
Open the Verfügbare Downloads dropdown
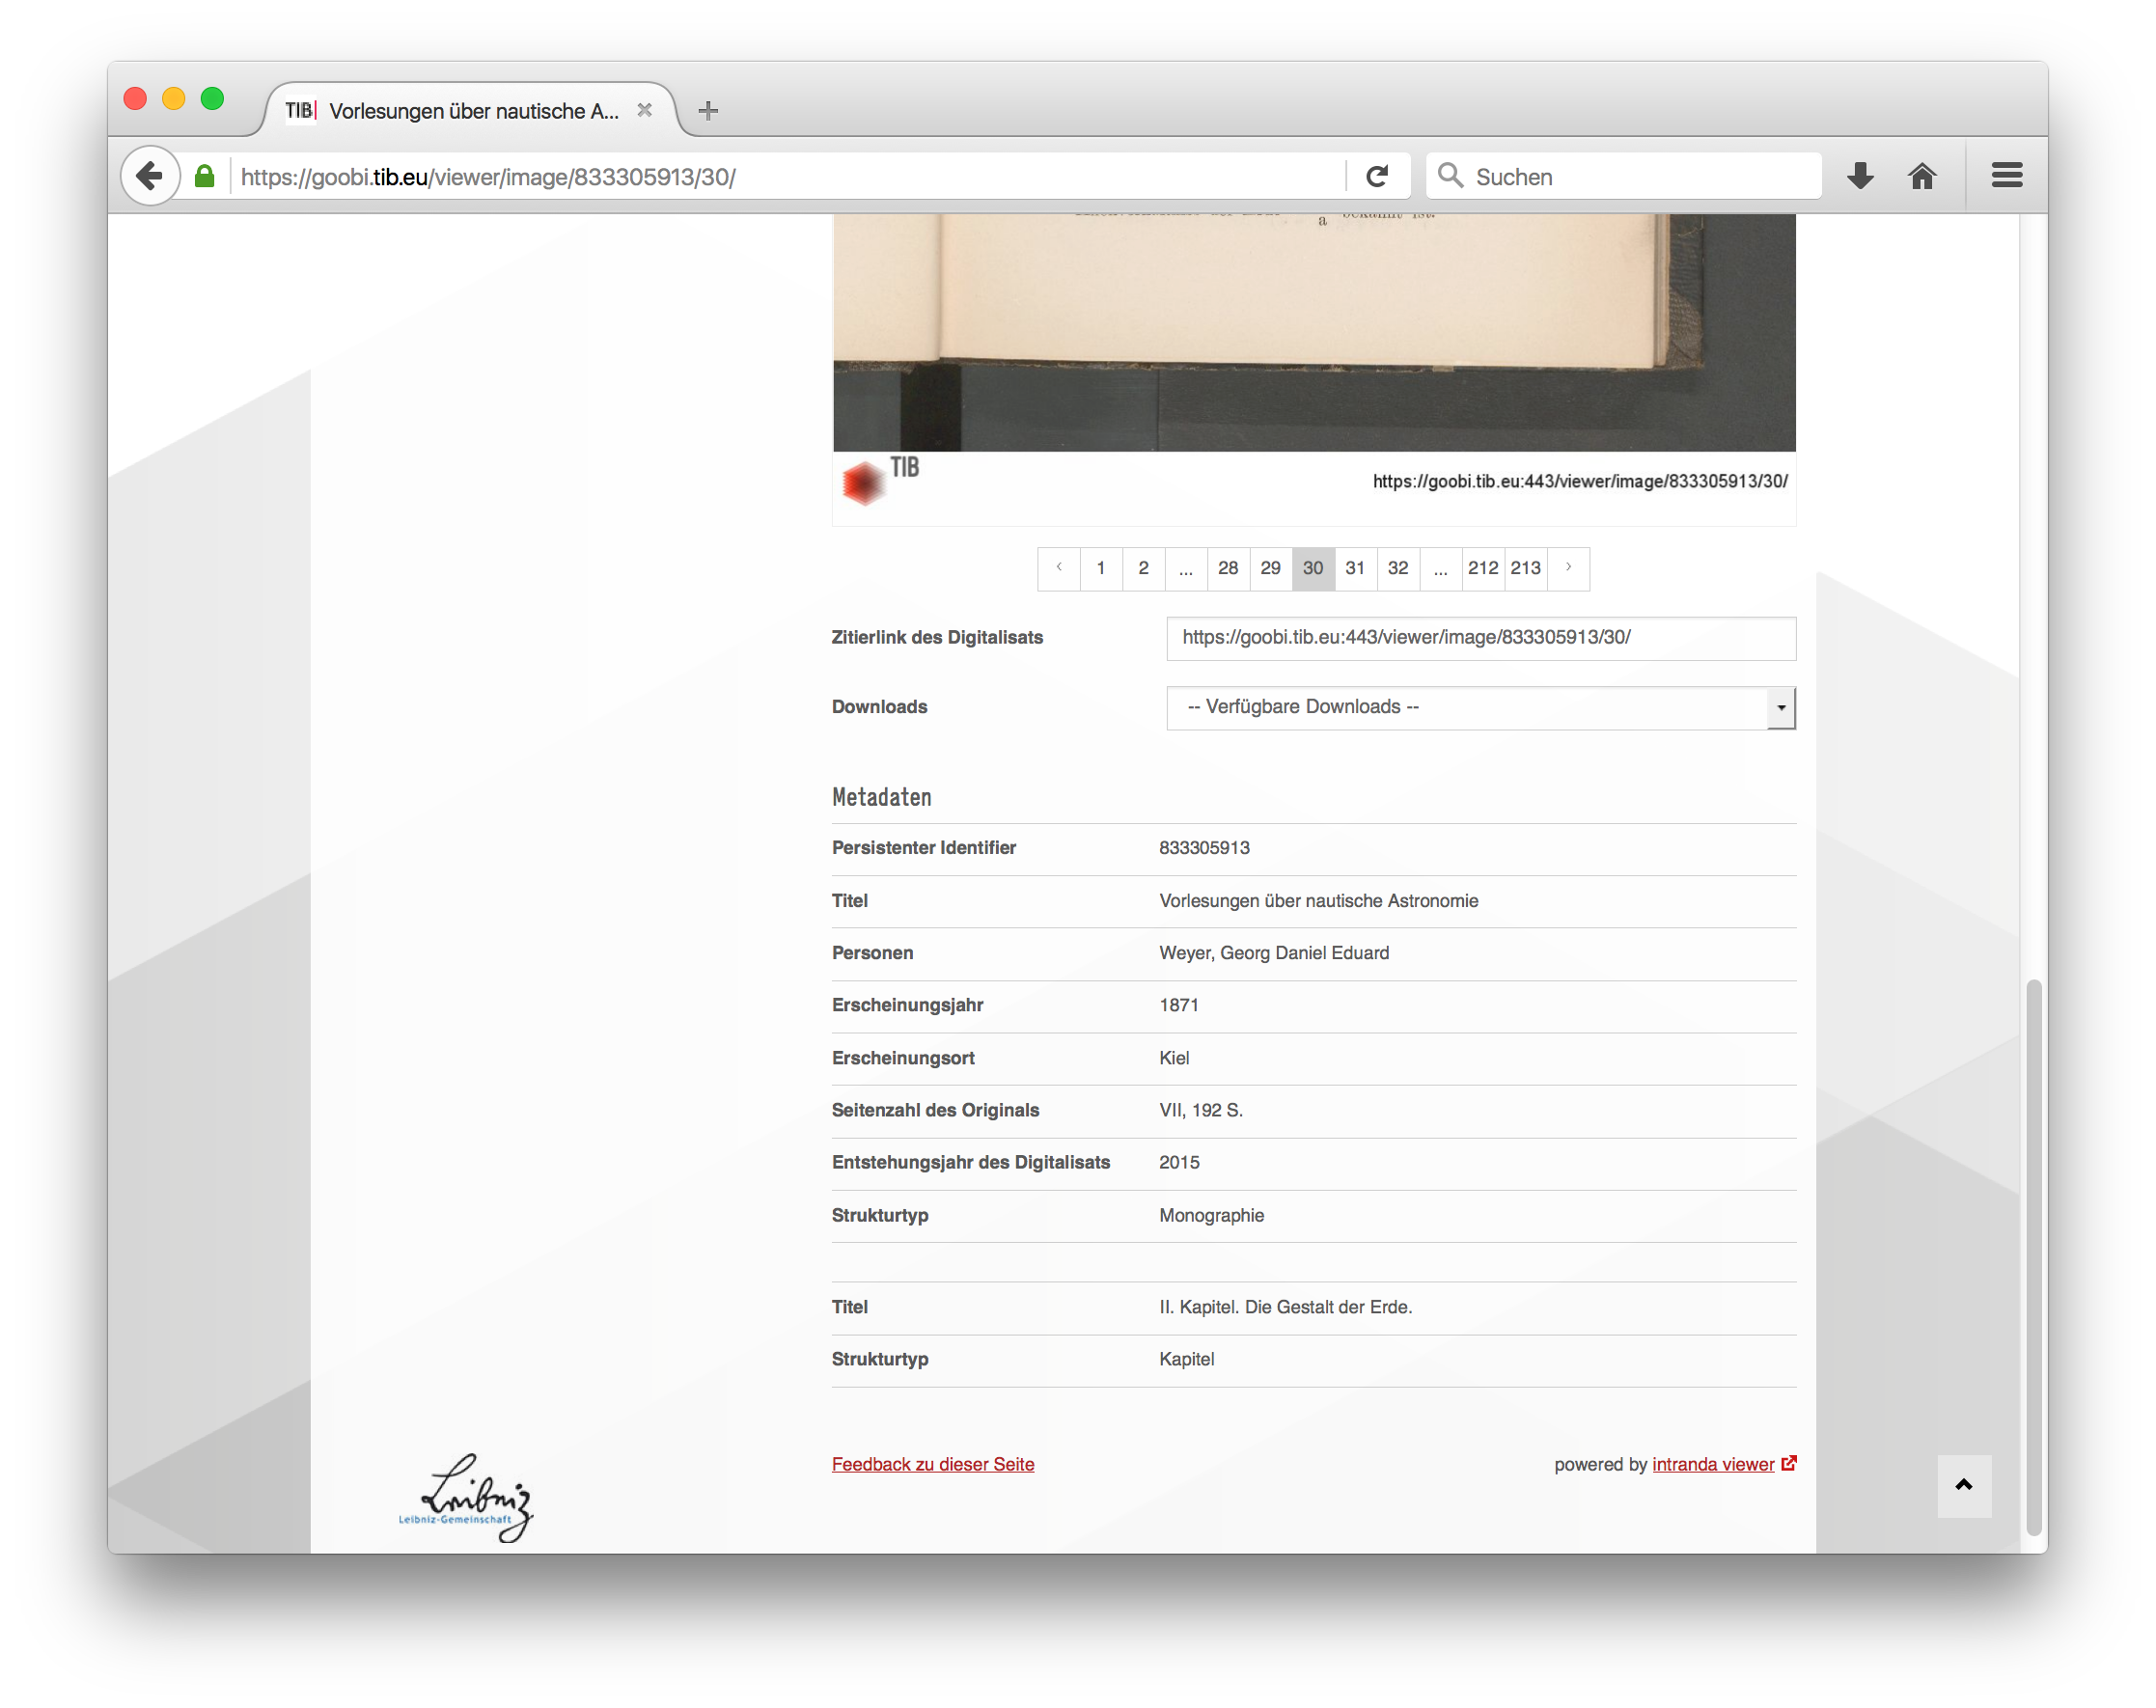(x=1481, y=707)
